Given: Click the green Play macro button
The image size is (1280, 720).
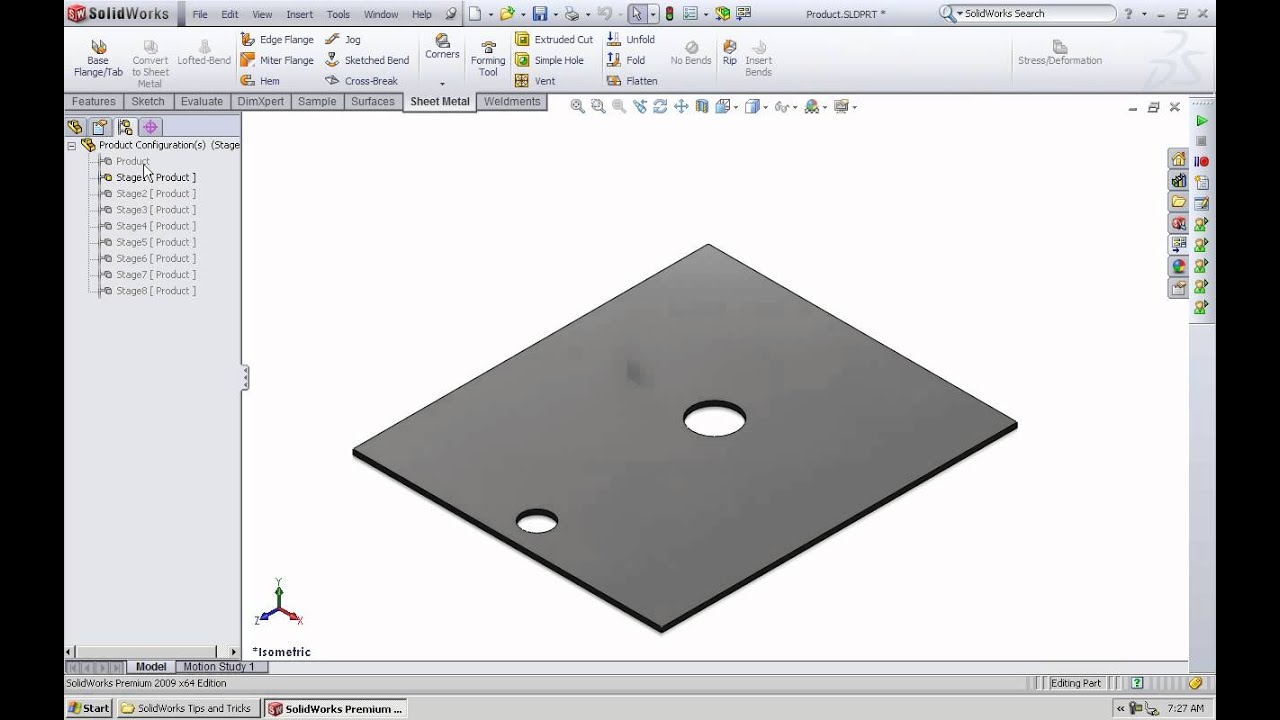Looking at the screenshot, I should pos(1202,120).
